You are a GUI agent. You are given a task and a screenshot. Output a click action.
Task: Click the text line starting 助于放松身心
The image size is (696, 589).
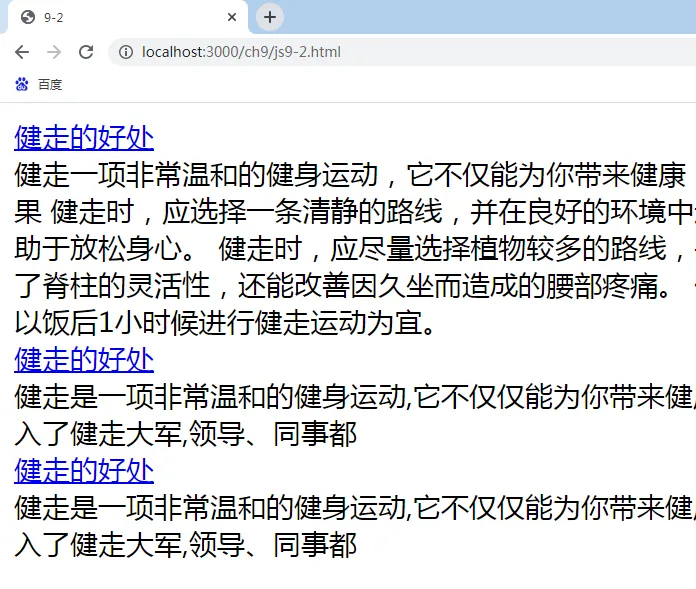click(x=350, y=249)
